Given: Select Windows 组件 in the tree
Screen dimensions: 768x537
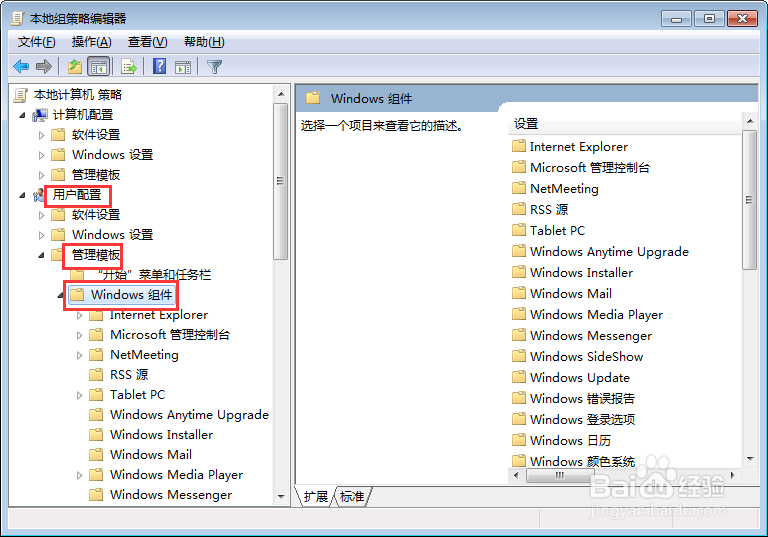Looking at the screenshot, I should 131,295.
